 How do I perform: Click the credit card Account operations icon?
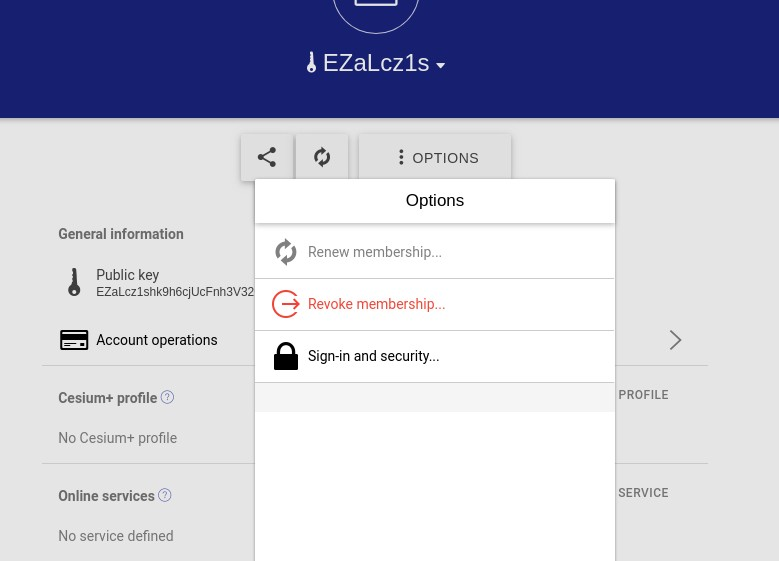click(x=74, y=340)
